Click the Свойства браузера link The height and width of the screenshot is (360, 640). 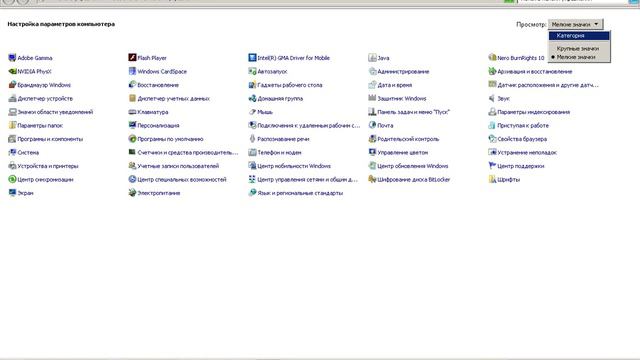pyautogui.click(x=522, y=139)
